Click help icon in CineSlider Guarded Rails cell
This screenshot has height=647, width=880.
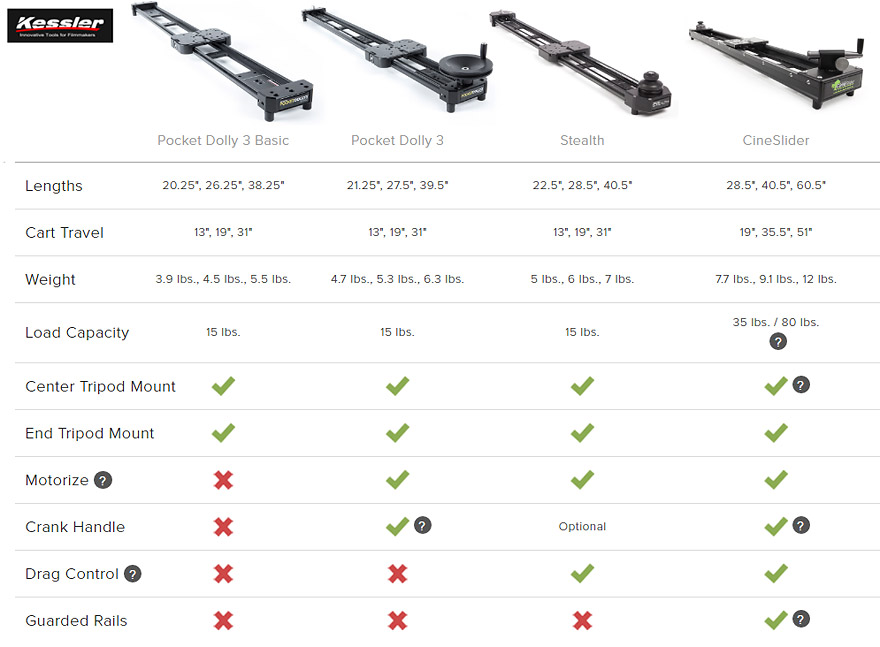pyautogui.click(x=801, y=619)
